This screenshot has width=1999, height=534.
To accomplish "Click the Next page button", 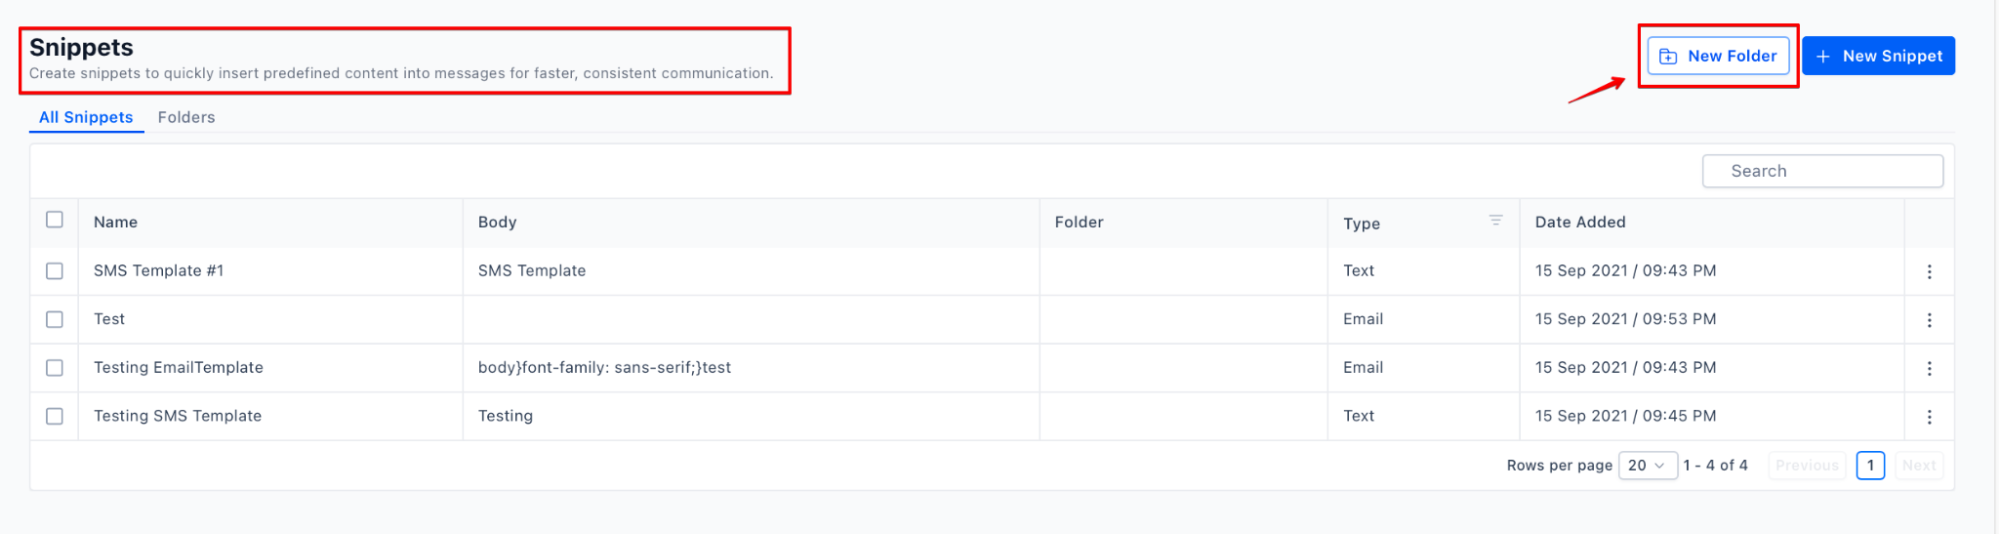I will (1919, 465).
